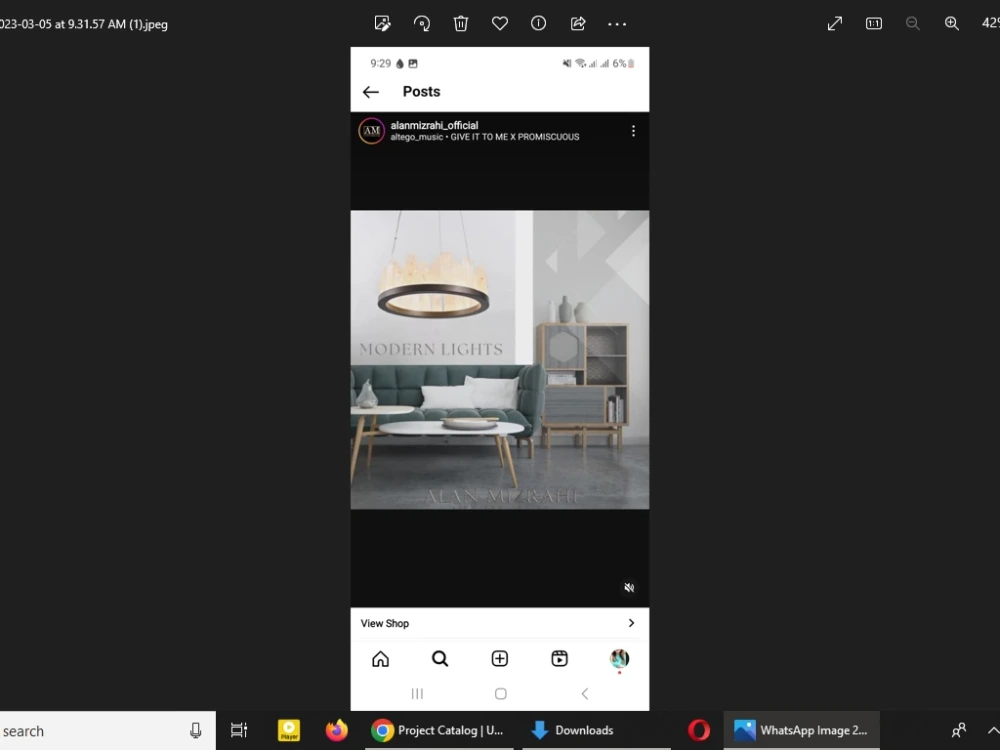
Task: Tap Android back chevron
Action: point(584,693)
